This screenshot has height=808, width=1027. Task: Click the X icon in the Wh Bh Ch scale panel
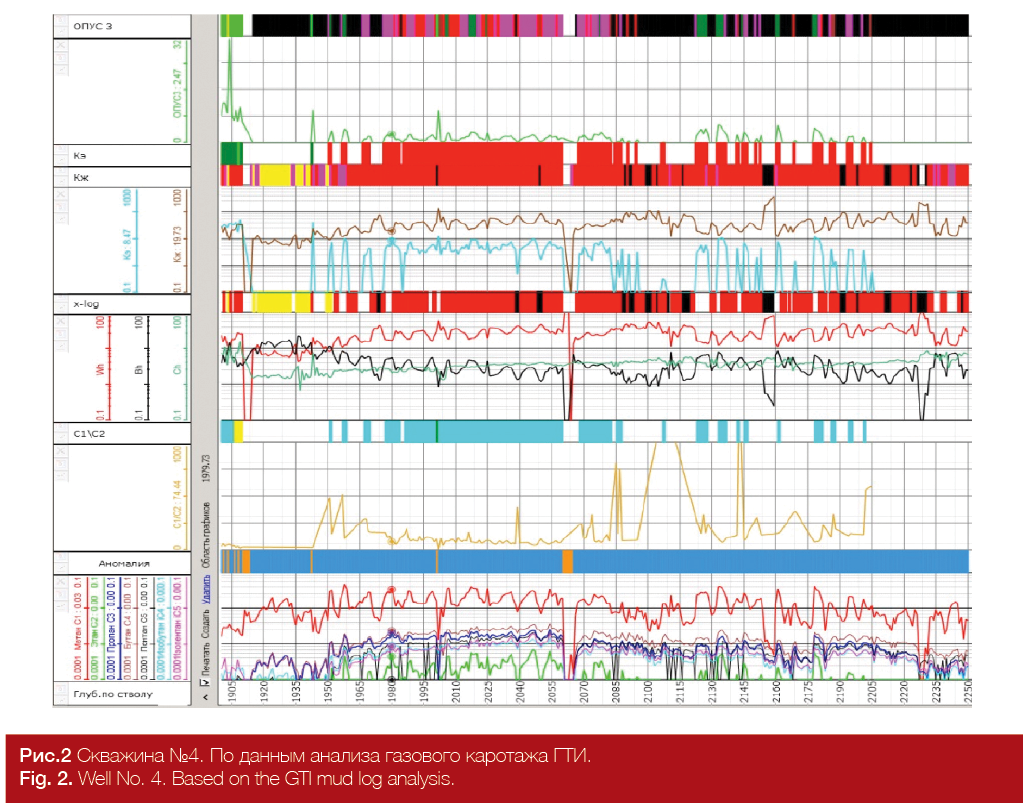click(x=60, y=321)
